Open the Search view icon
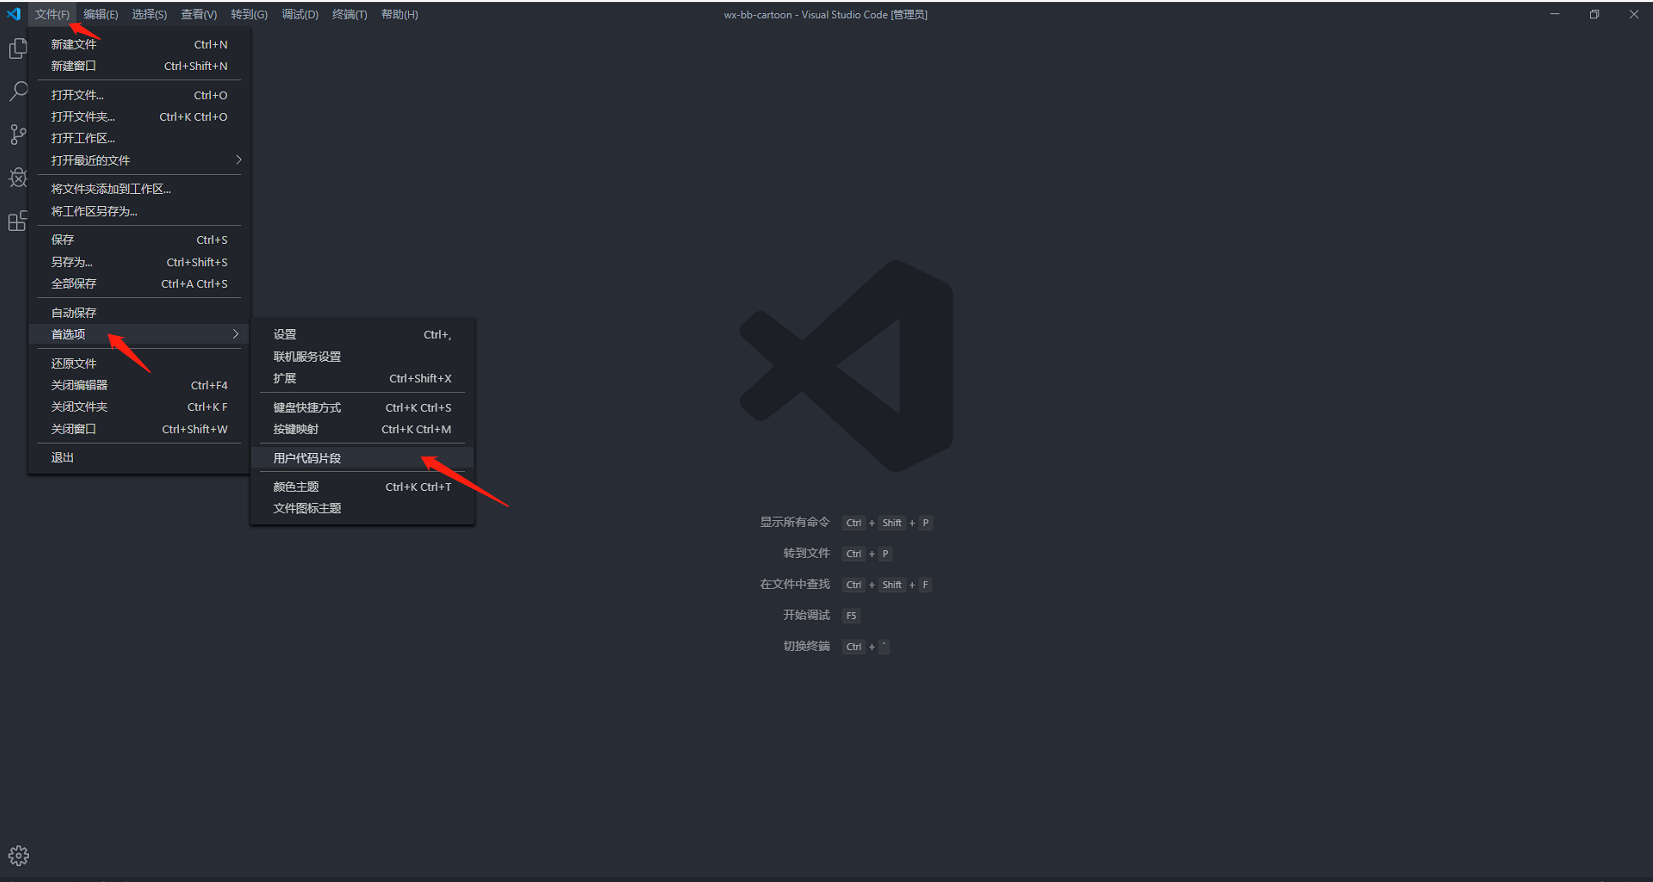This screenshot has width=1653, height=882. [x=18, y=91]
